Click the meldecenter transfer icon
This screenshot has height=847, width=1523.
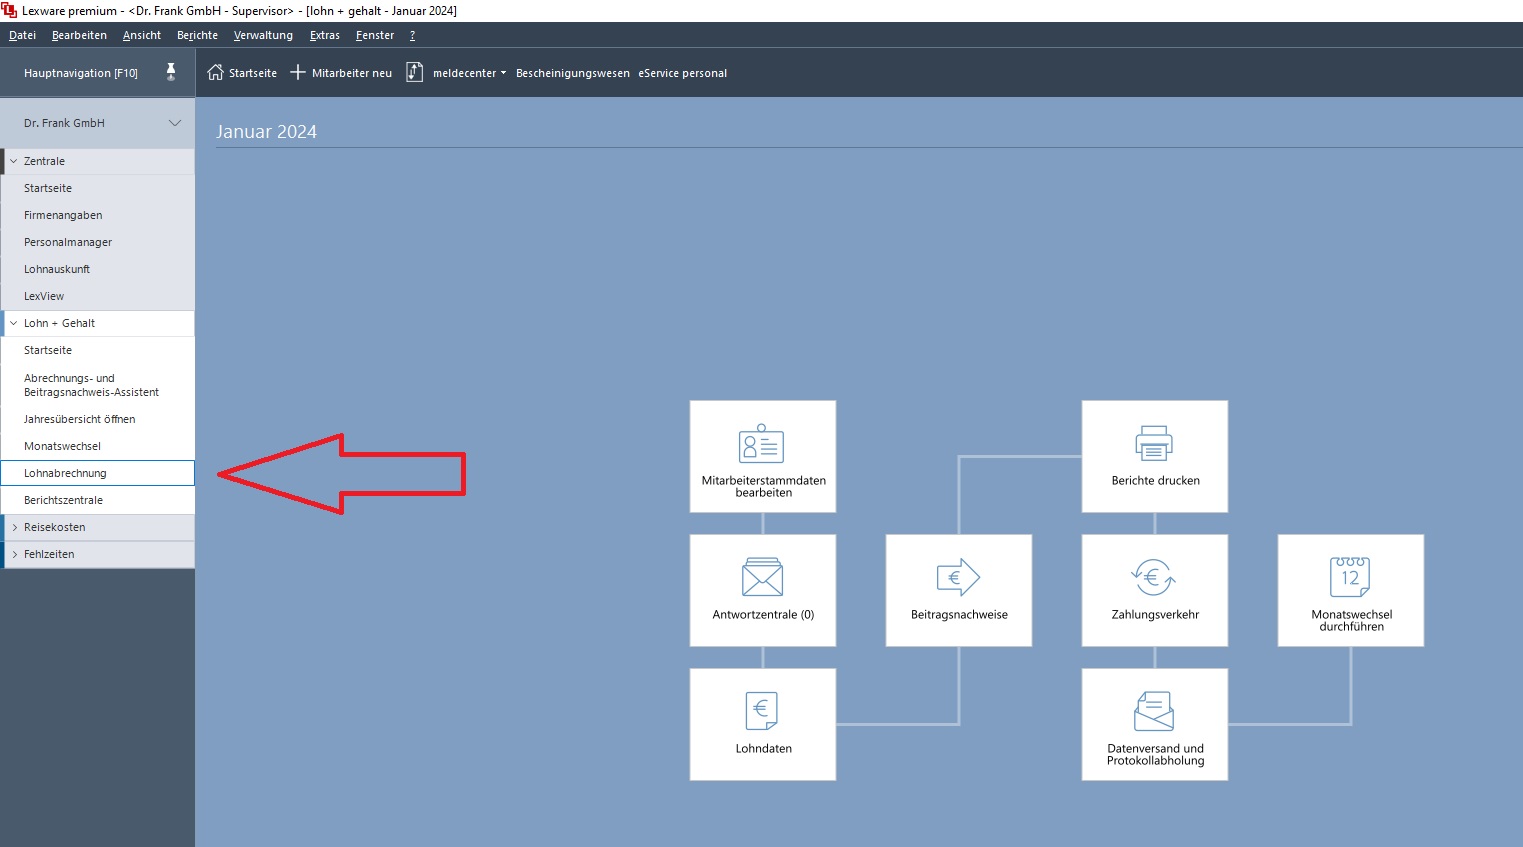point(414,73)
